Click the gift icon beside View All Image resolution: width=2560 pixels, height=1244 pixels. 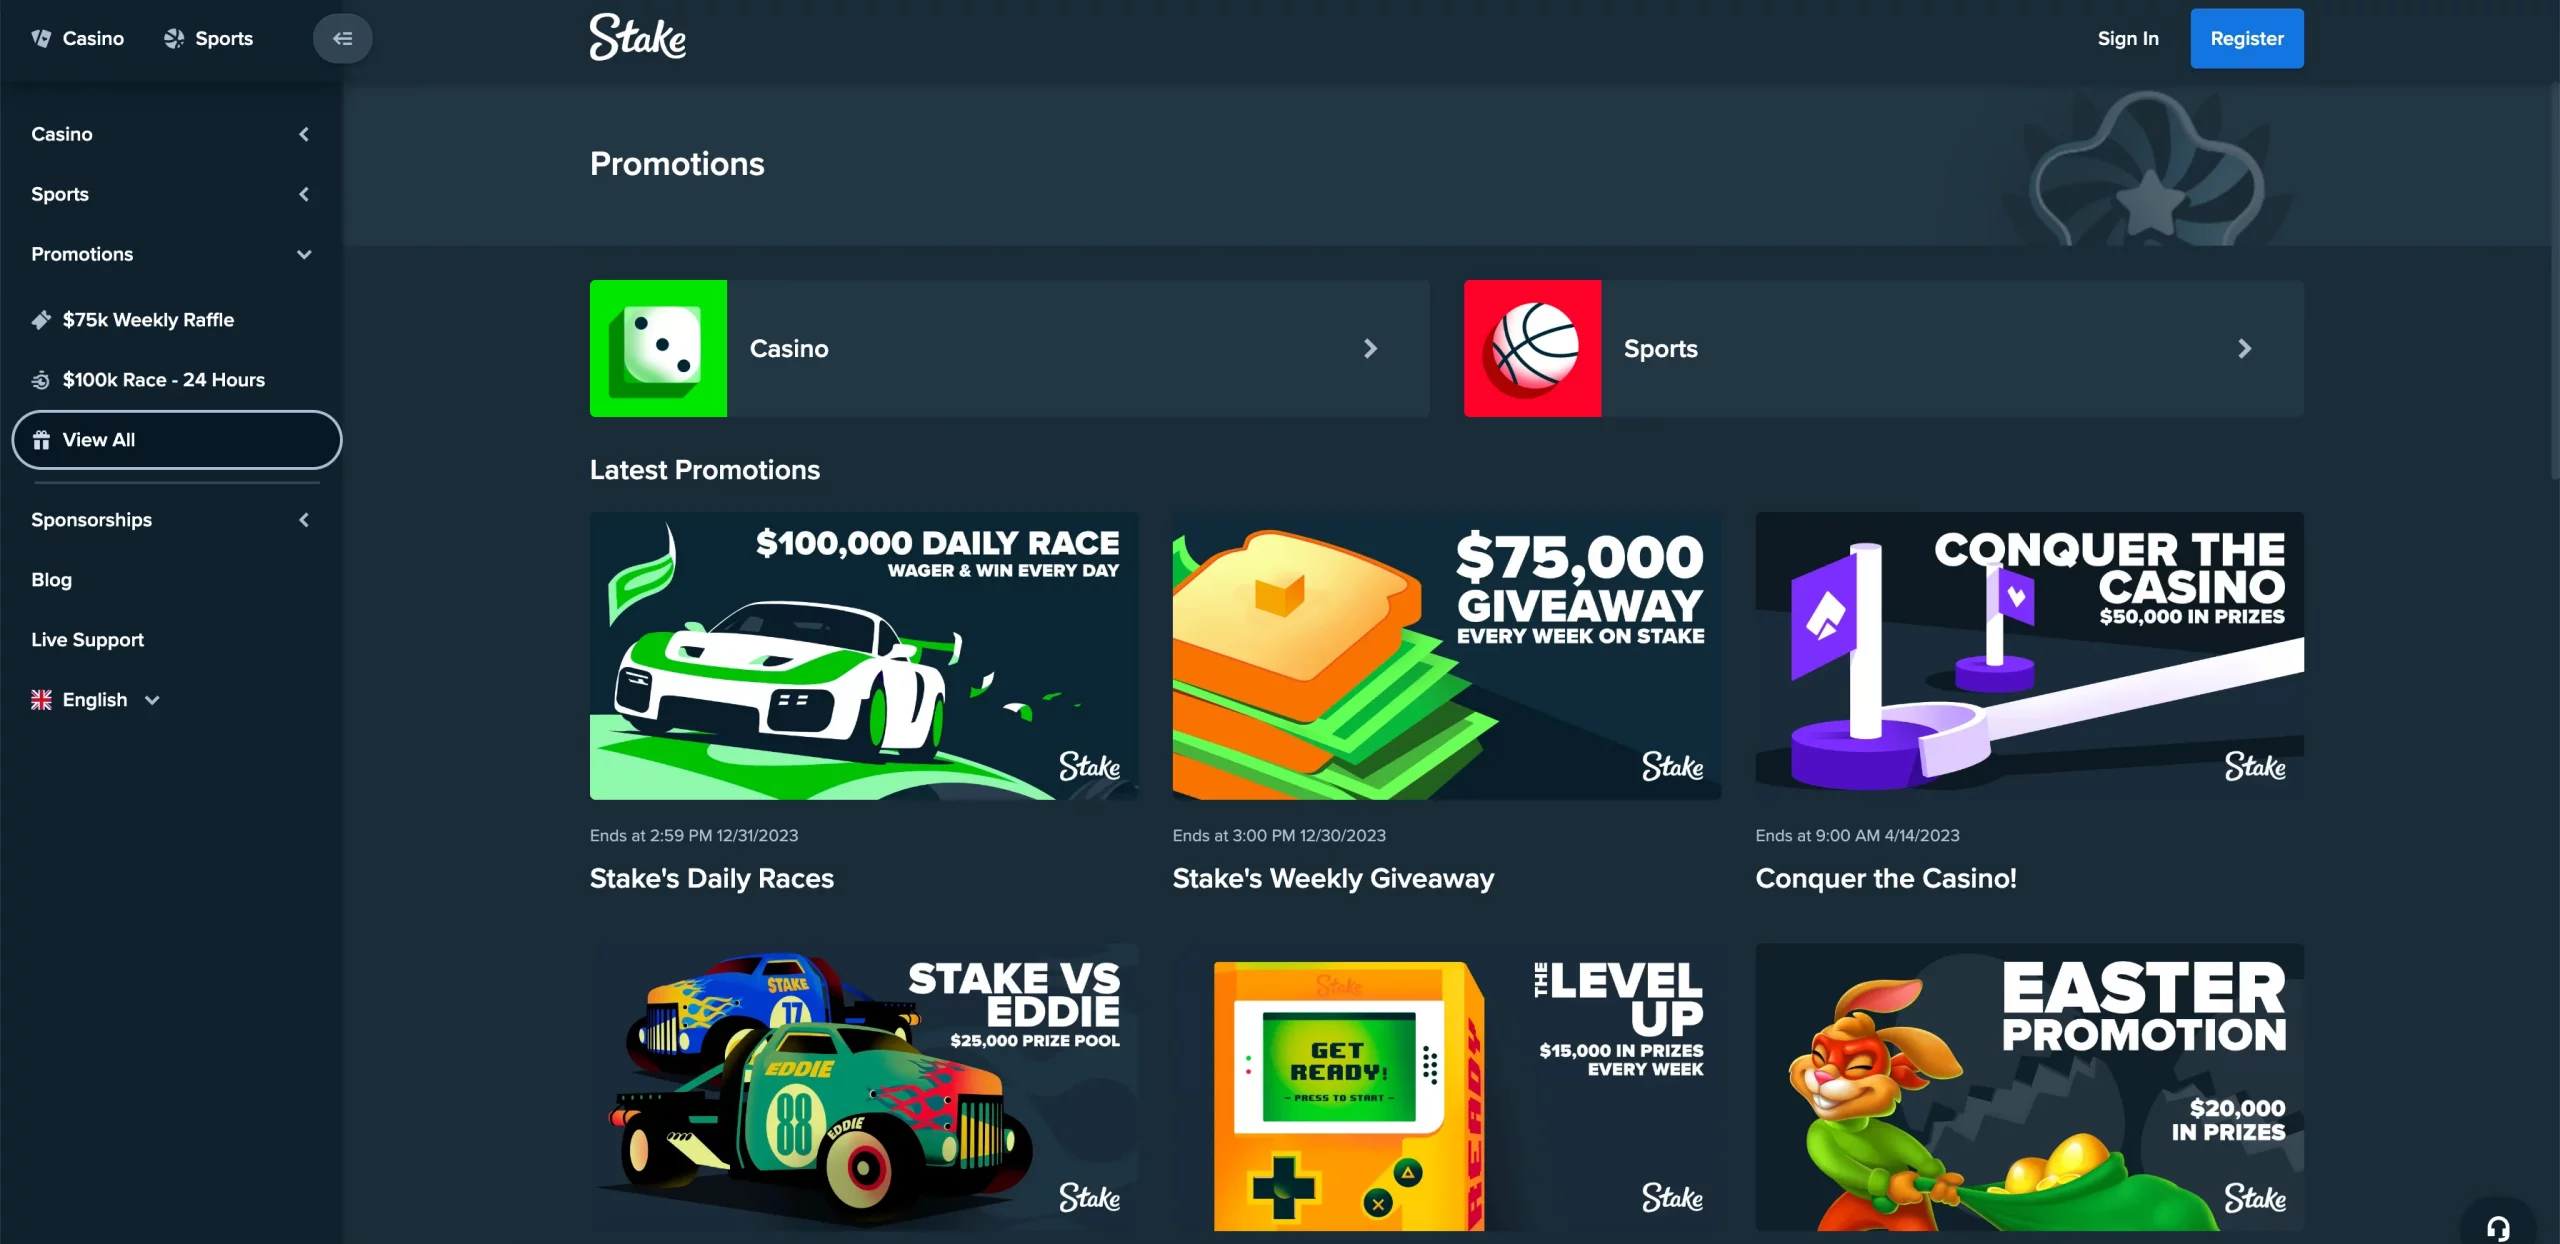click(41, 440)
